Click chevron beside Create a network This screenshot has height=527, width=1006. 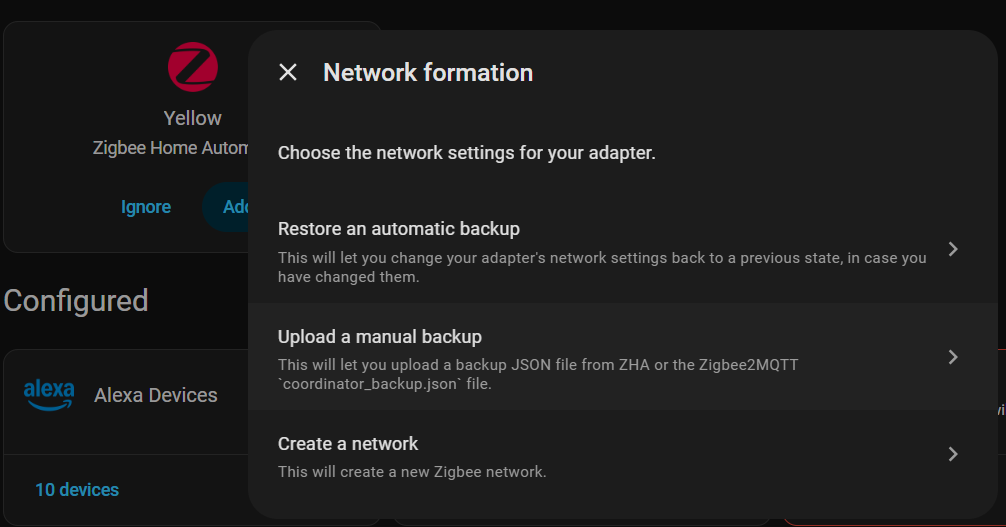[x=953, y=454]
